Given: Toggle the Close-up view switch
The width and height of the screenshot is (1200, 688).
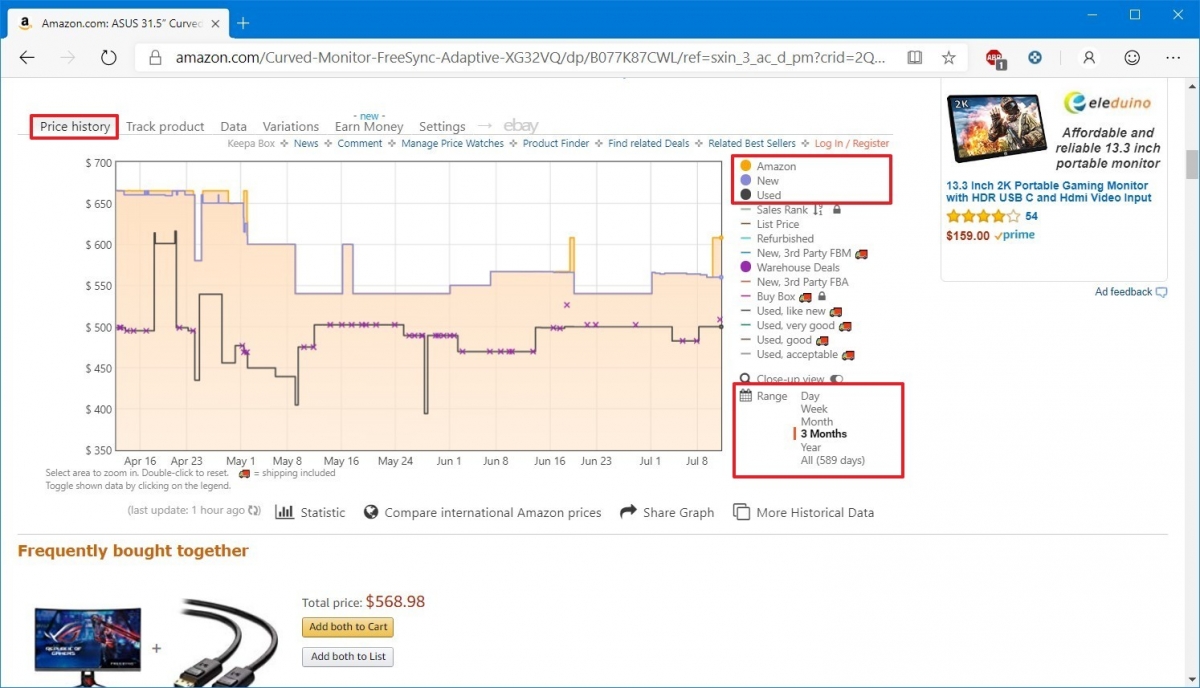Looking at the screenshot, I should tap(836, 379).
